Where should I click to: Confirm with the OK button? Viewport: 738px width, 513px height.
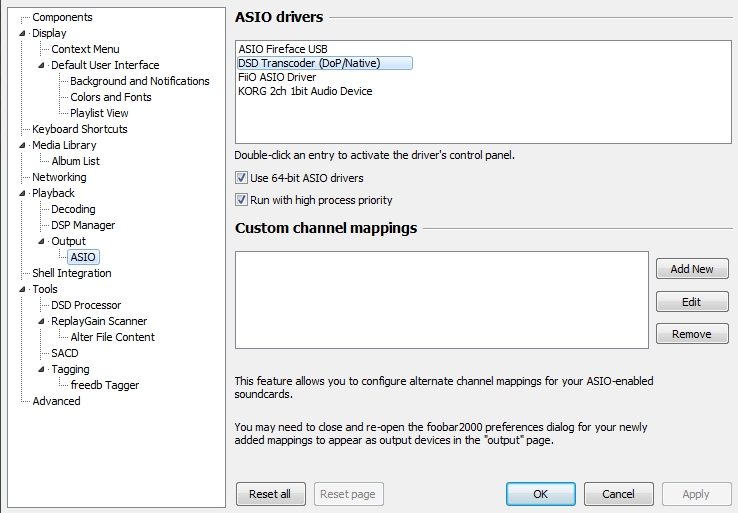pos(540,494)
